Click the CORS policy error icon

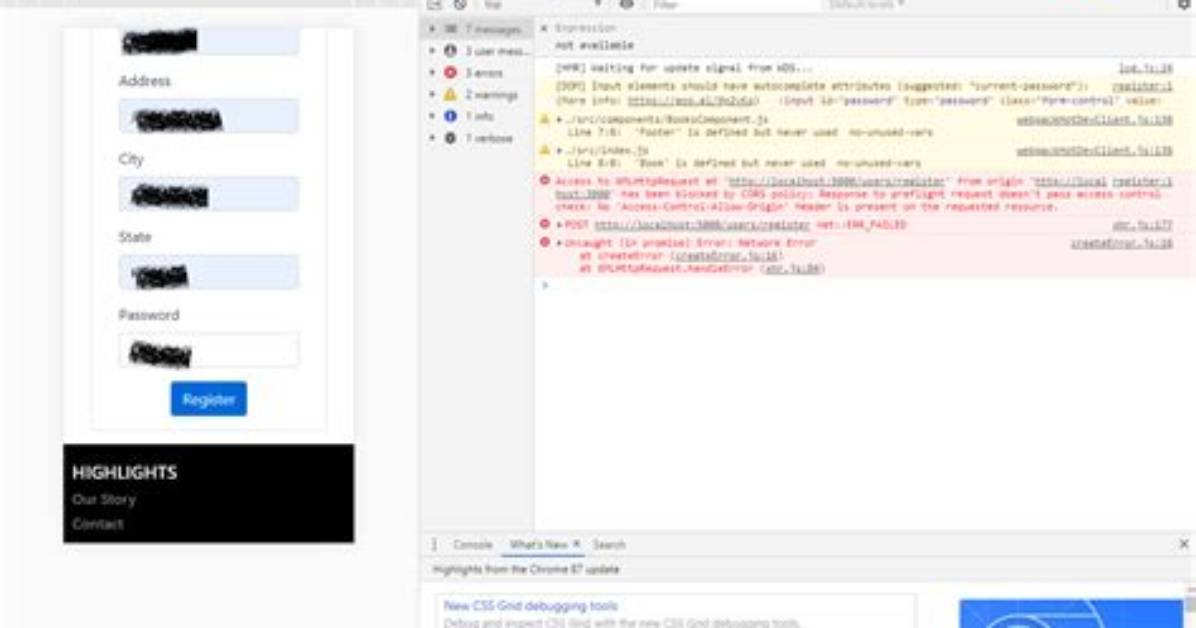[x=545, y=181]
